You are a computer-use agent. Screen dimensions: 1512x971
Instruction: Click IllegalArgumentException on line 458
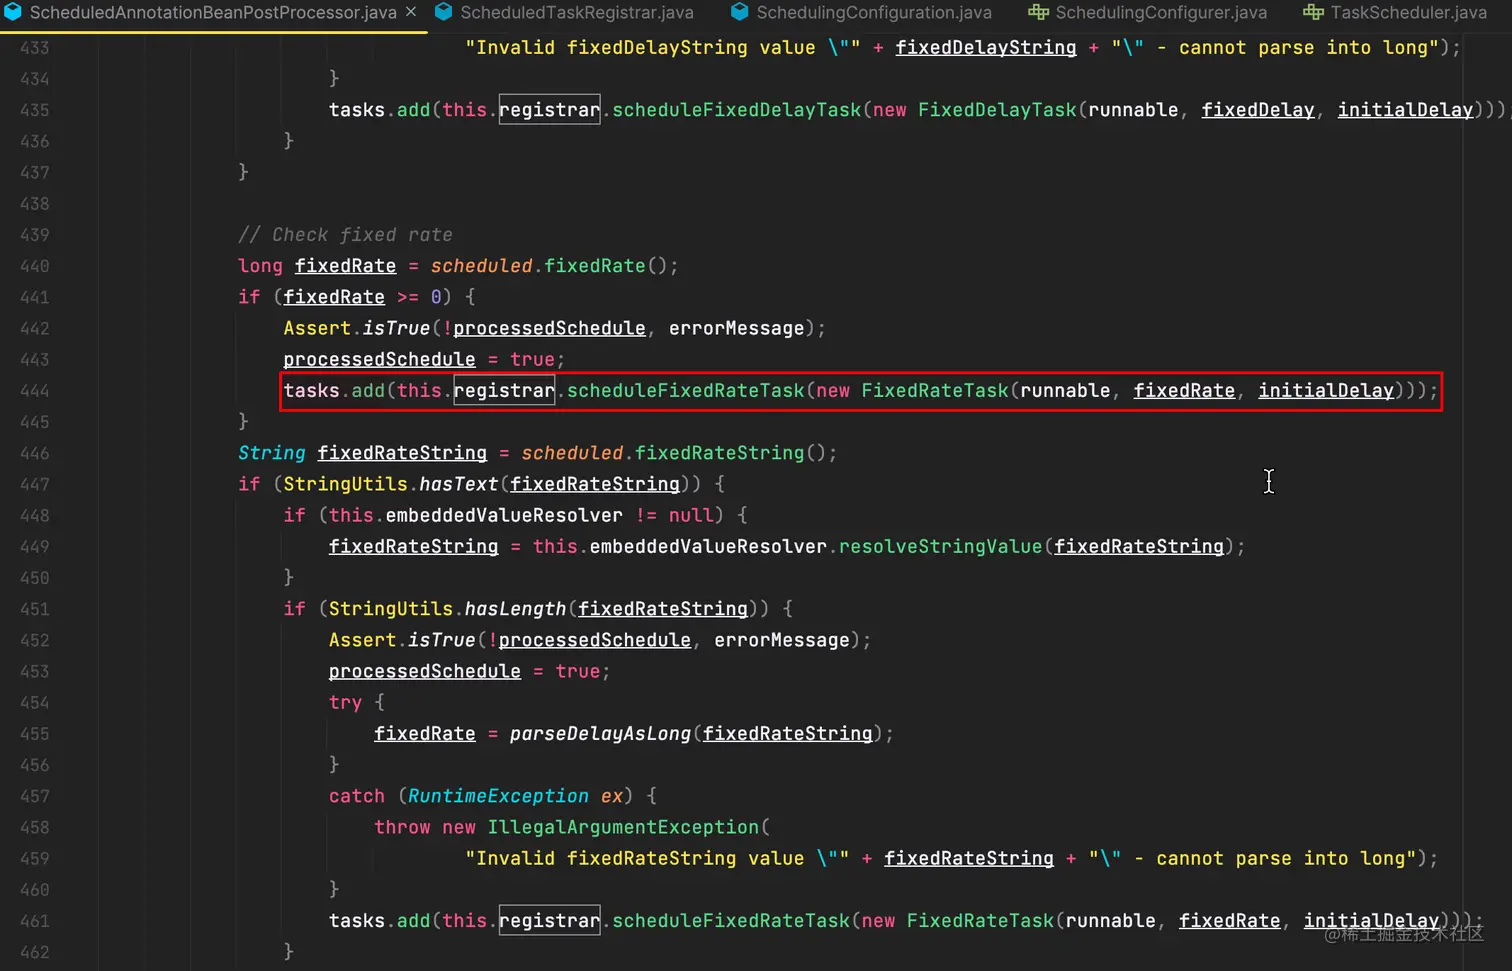[623, 827]
